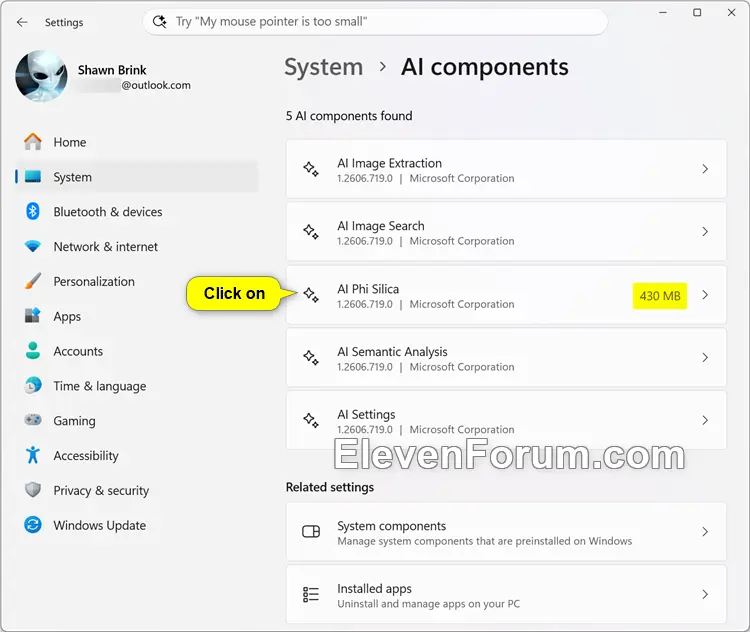Open the Bluetooth icon in sidebar

(x=33, y=211)
